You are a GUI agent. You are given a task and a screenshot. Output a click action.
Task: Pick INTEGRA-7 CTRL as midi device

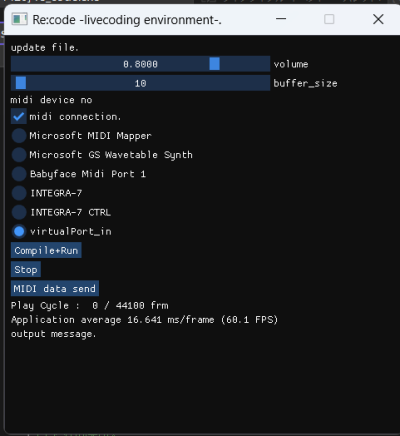(19, 212)
